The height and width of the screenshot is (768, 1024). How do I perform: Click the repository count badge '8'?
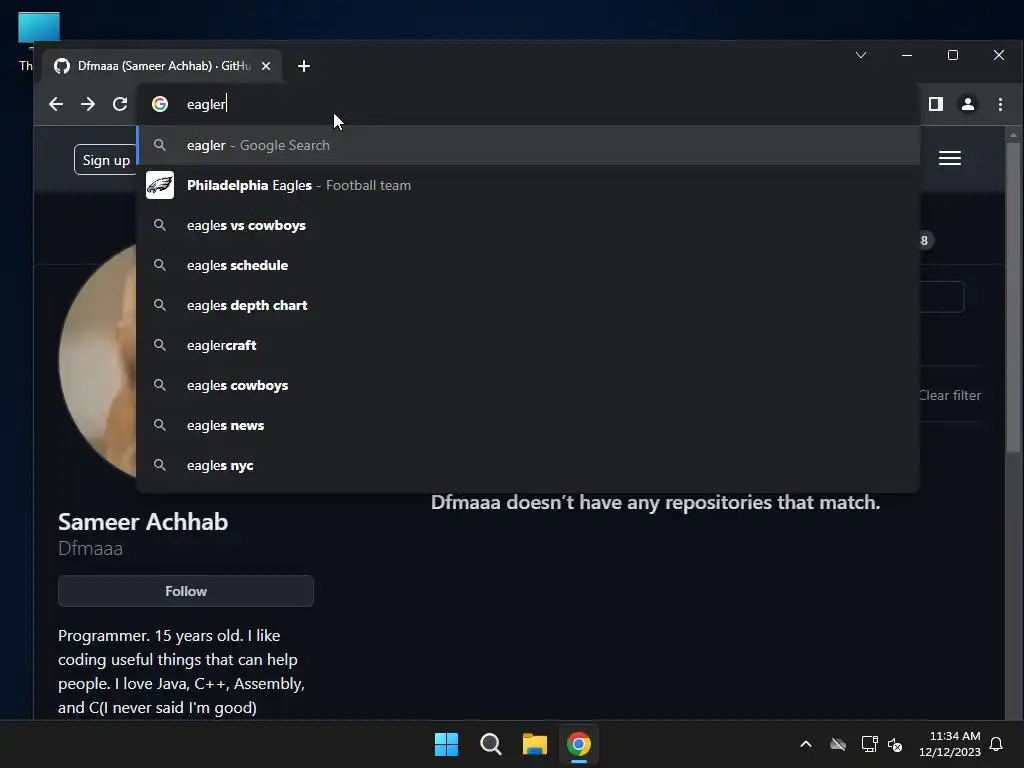pos(925,240)
